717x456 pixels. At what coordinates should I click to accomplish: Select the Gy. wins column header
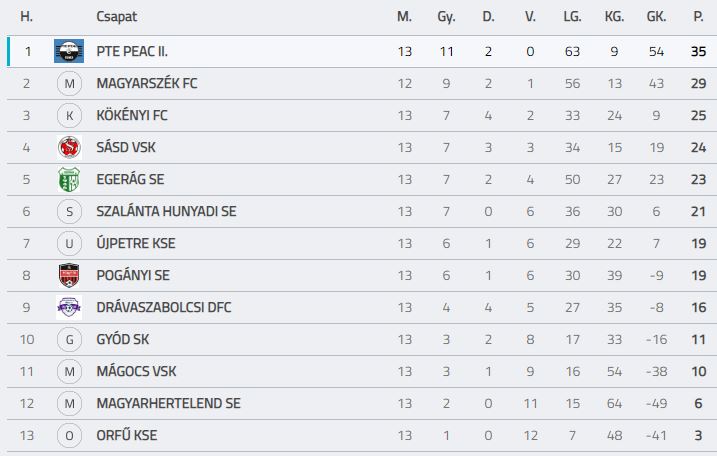446,17
